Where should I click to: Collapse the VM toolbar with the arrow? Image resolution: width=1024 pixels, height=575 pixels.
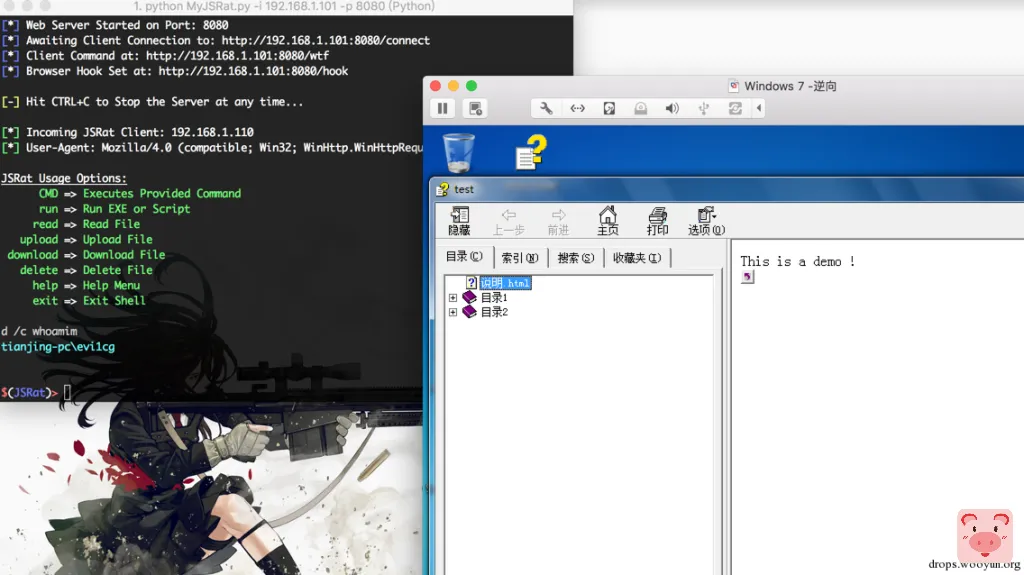point(759,108)
